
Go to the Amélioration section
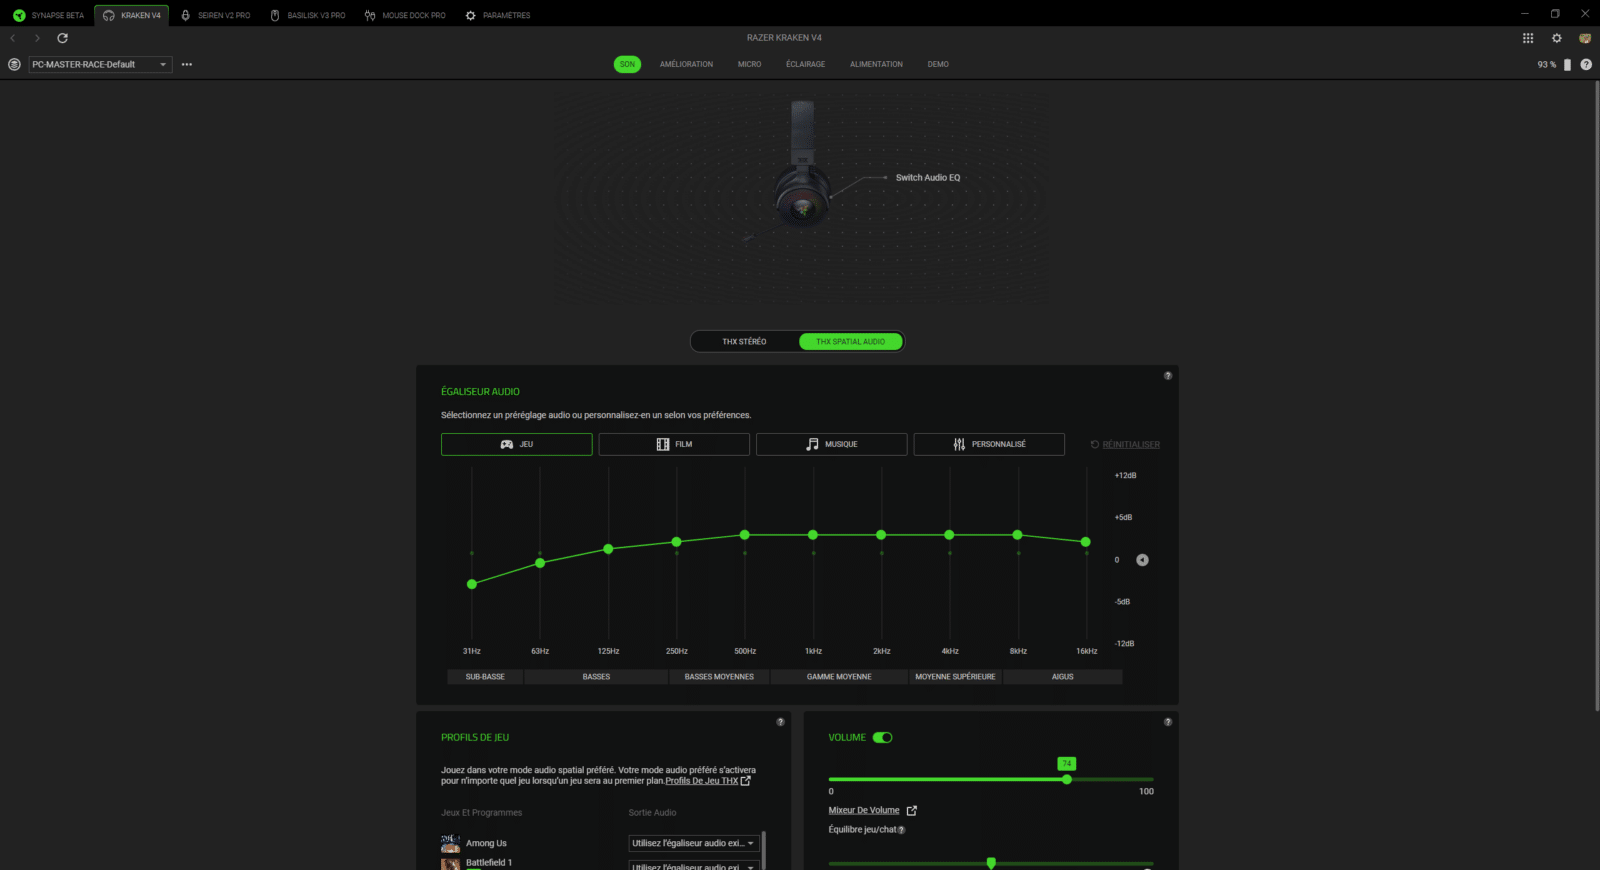point(686,64)
